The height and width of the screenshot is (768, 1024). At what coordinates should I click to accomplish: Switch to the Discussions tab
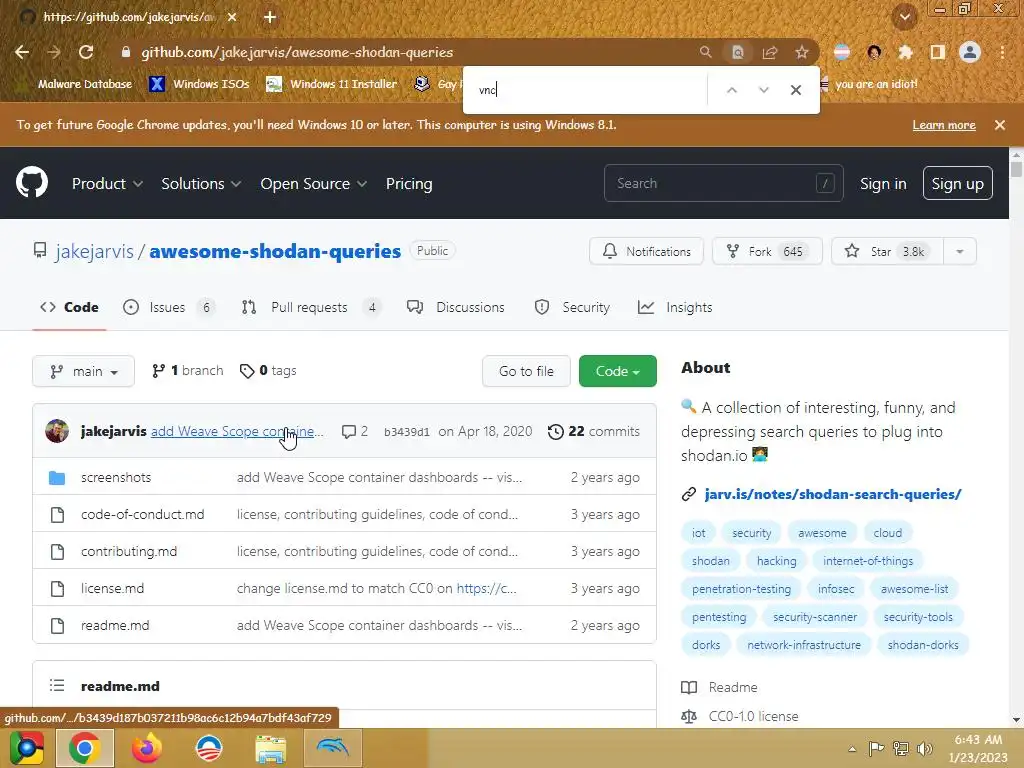456,307
